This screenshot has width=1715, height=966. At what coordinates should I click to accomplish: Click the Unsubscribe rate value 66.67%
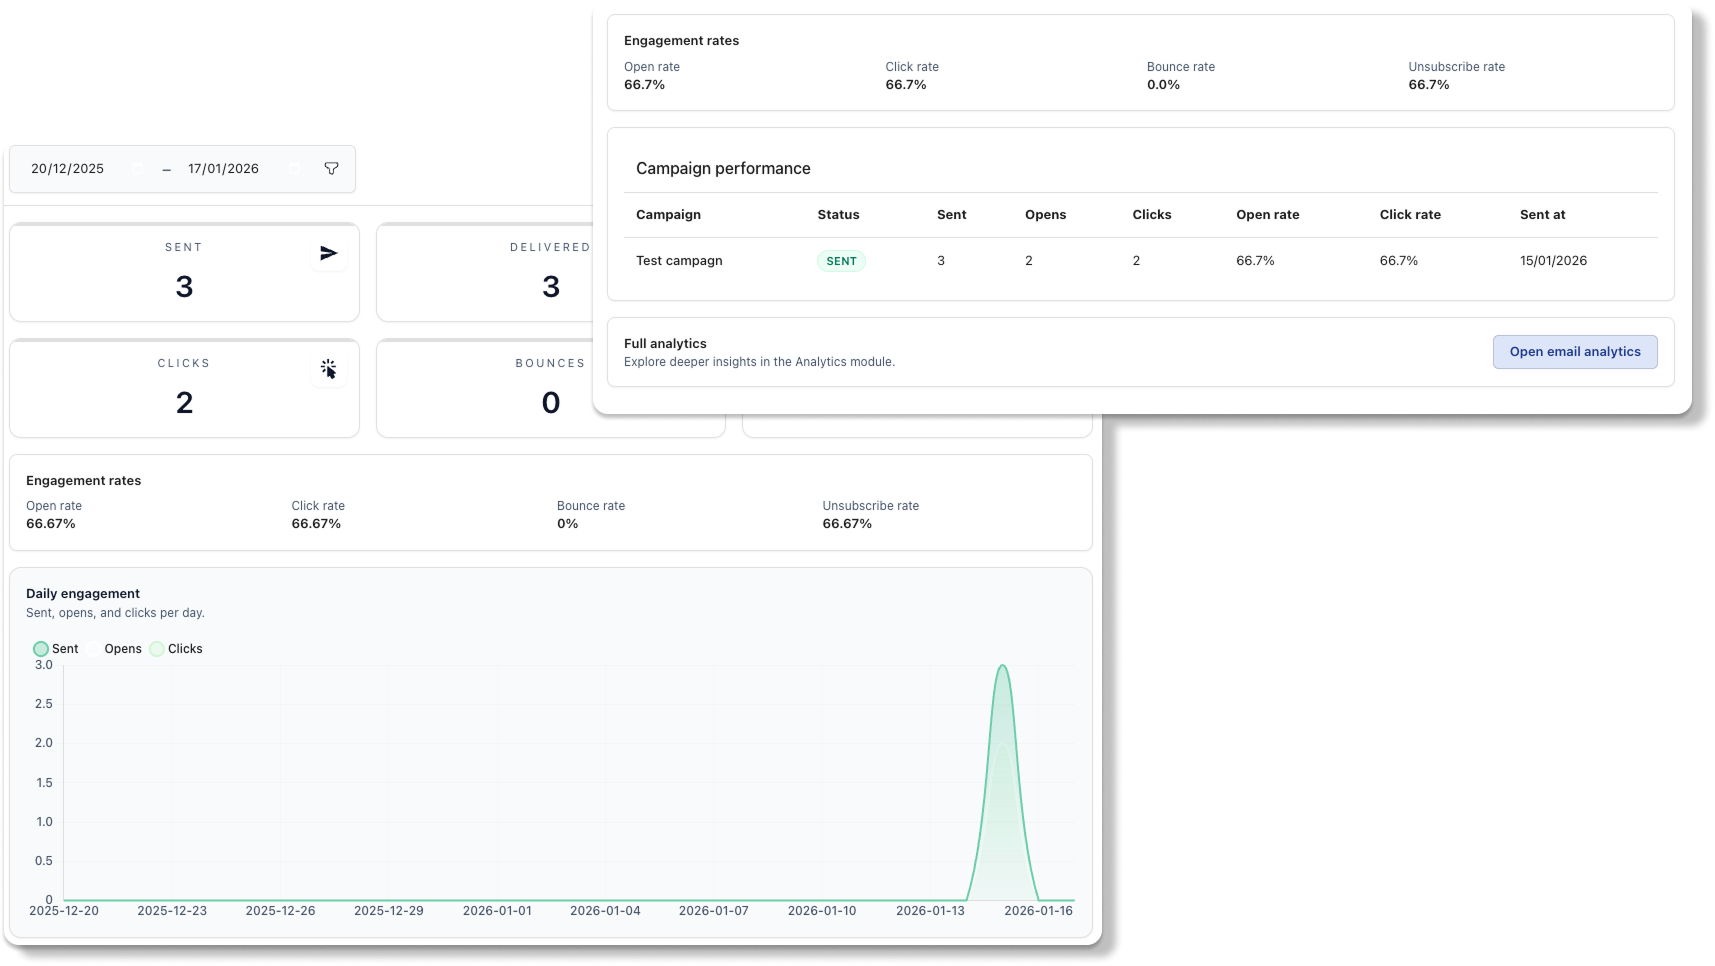click(x=846, y=523)
